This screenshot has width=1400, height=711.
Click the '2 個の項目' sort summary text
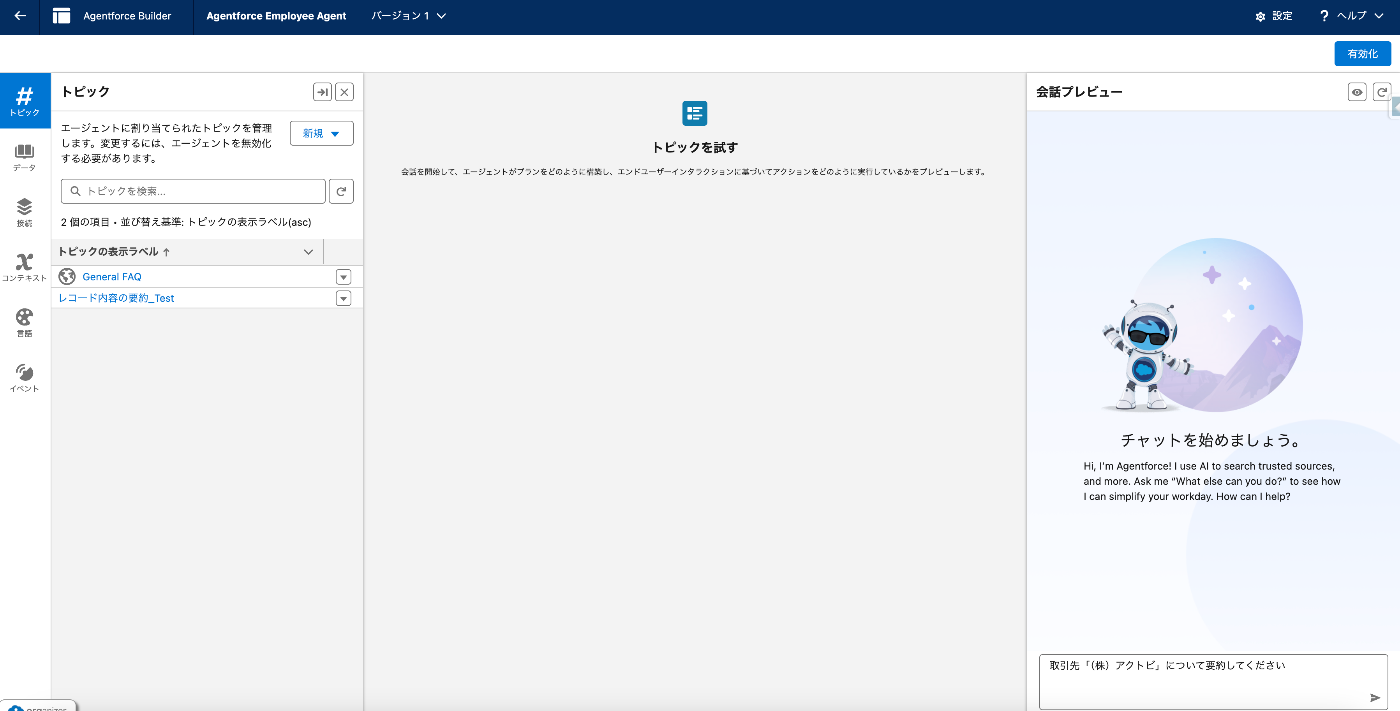click(187, 222)
